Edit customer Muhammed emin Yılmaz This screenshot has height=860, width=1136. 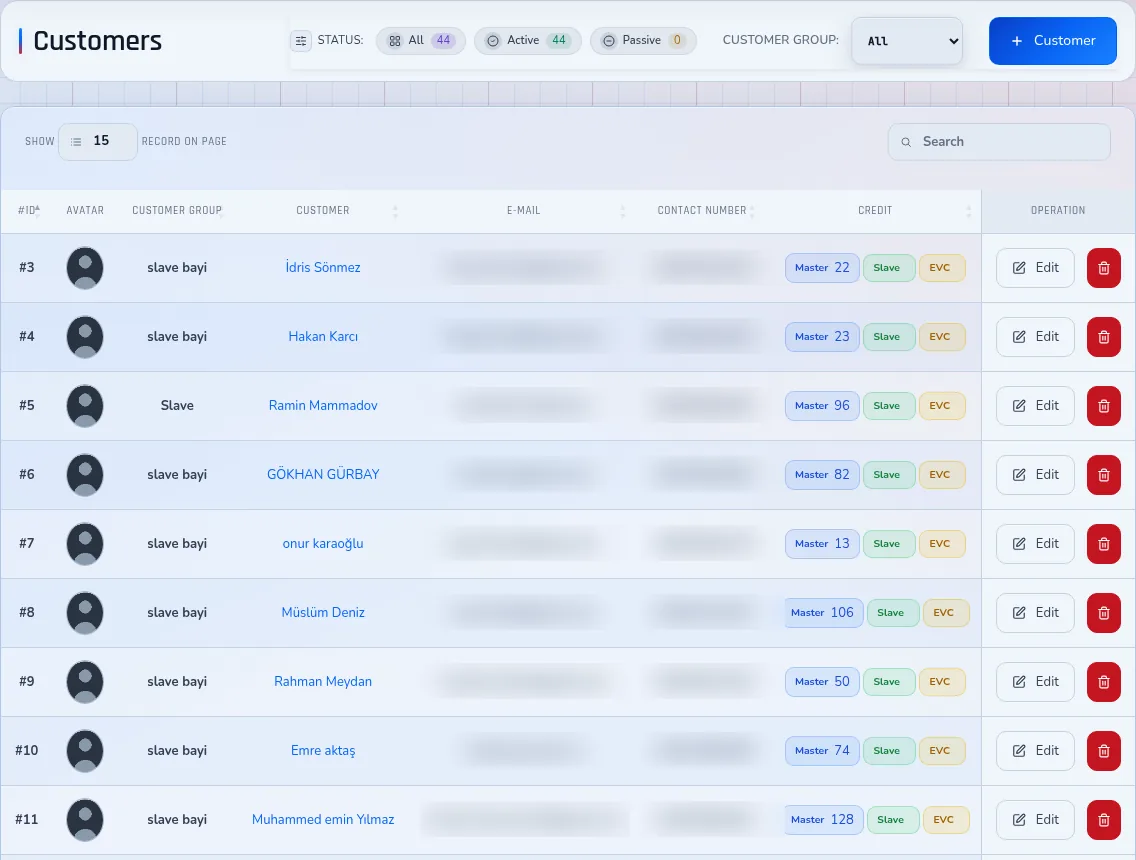click(x=1035, y=820)
